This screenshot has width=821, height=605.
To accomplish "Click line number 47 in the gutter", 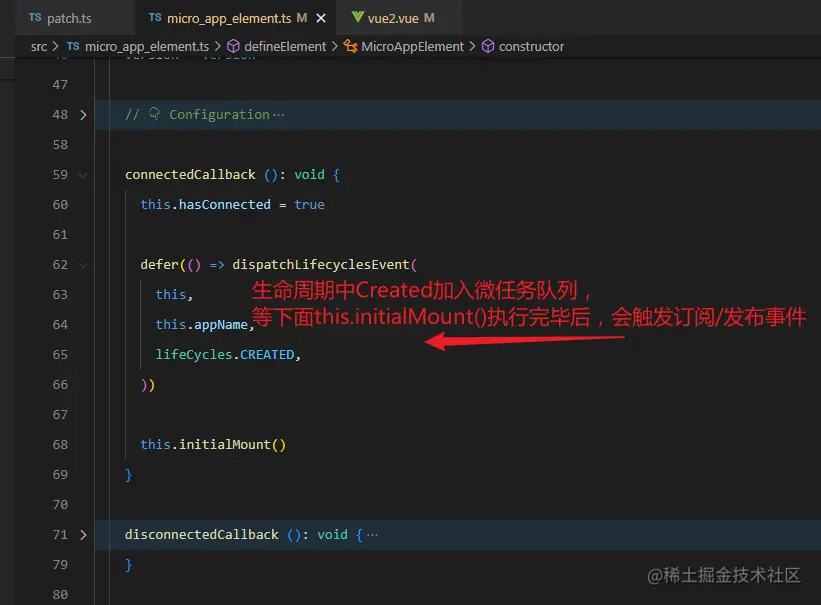I will tap(60, 85).
